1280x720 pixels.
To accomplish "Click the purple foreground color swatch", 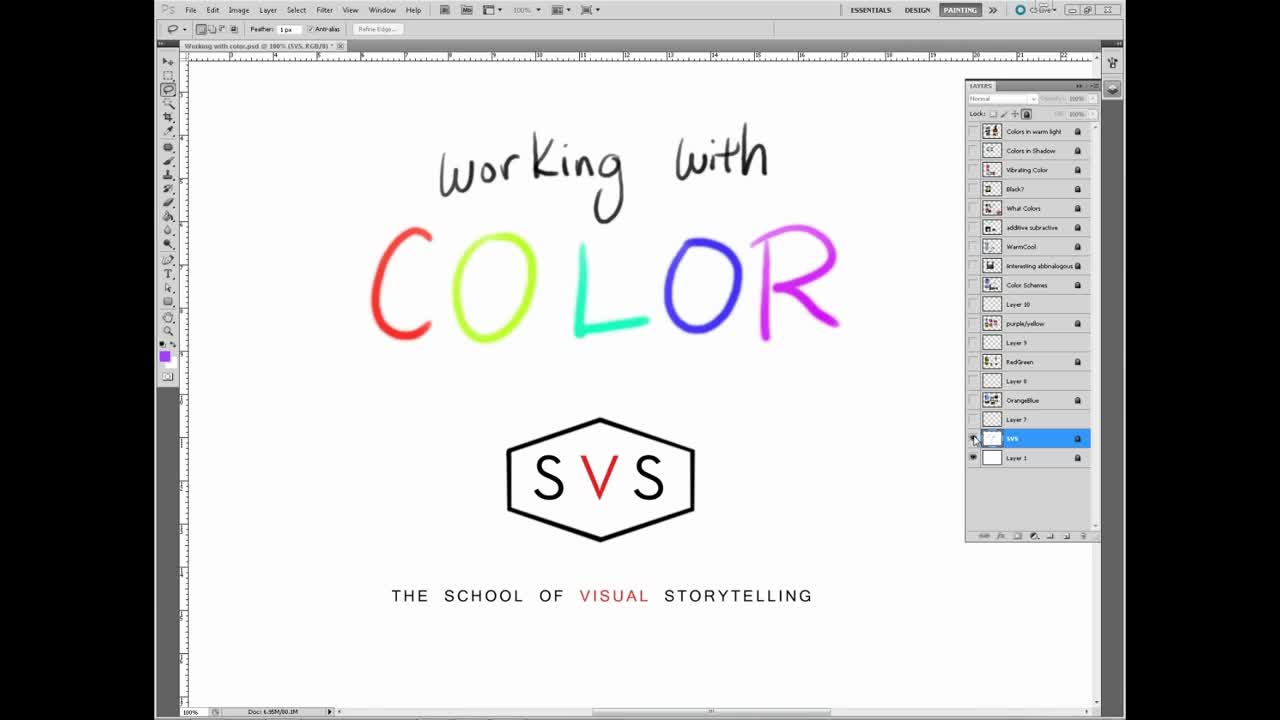I will coord(165,356).
